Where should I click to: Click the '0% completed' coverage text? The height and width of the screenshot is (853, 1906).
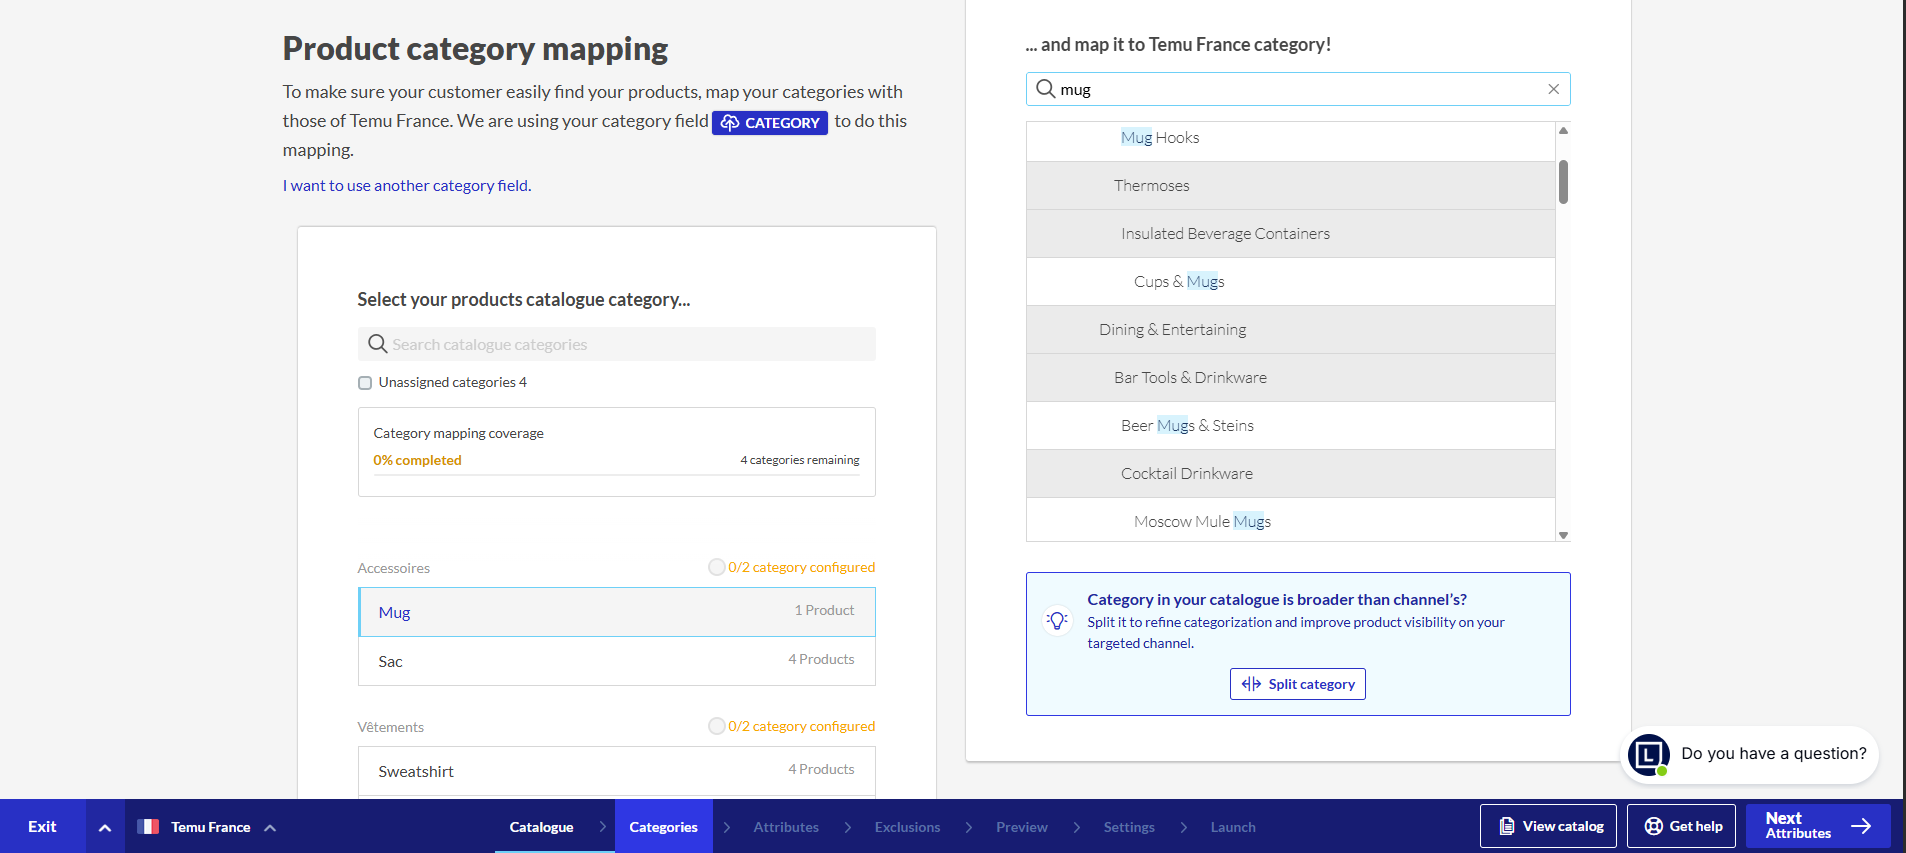[x=417, y=460]
